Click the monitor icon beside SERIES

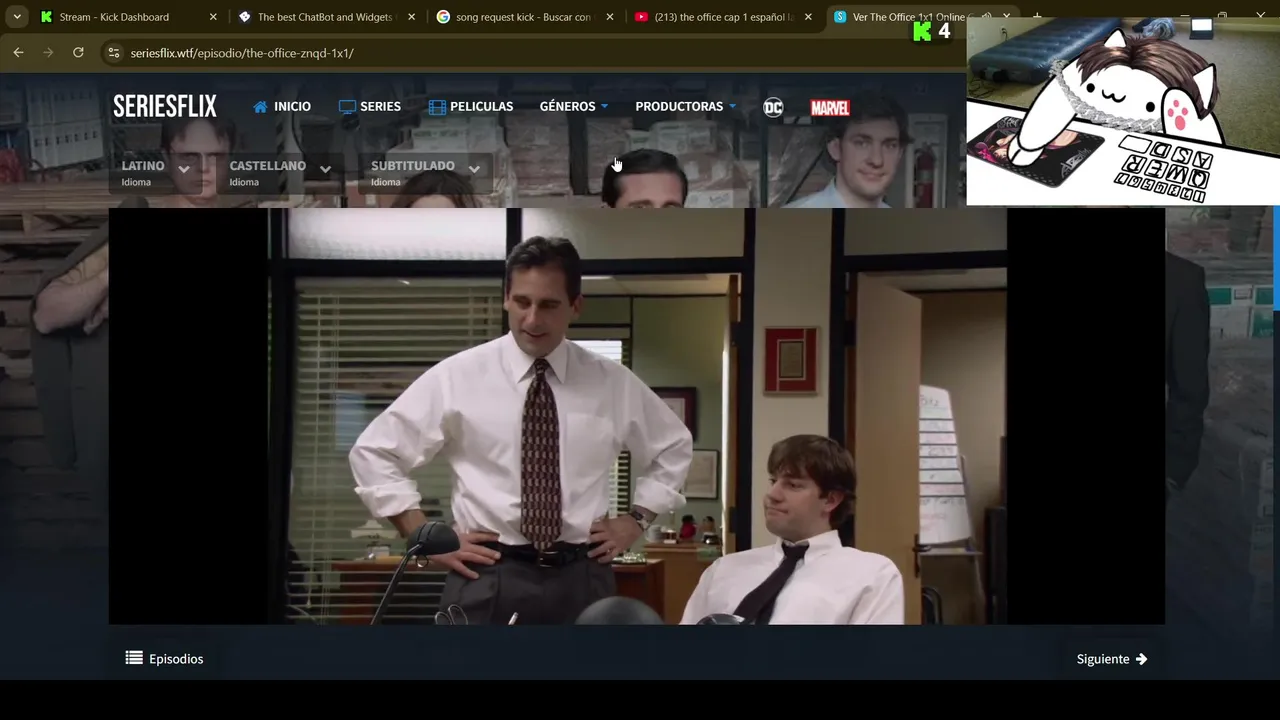pyautogui.click(x=347, y=107)
